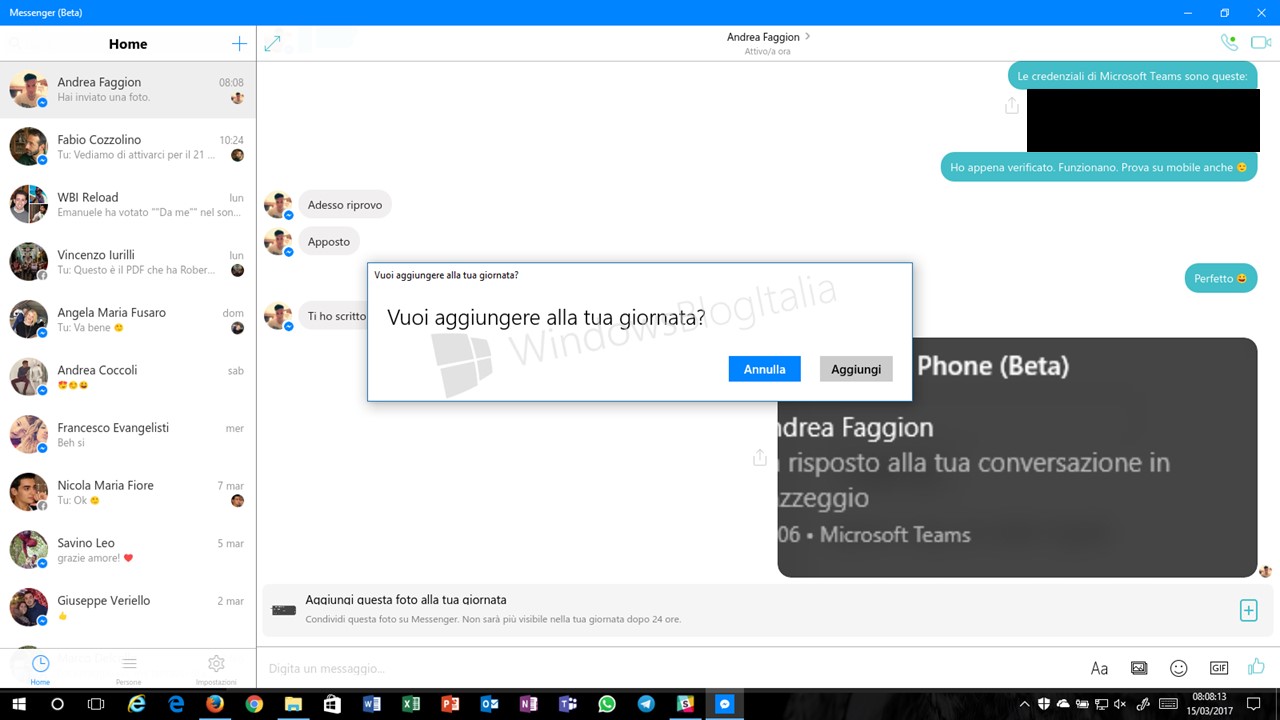Viewport: 1280px width, 720px height.
Task: Open the photo gallery picker
Action: coord(1139,668)
